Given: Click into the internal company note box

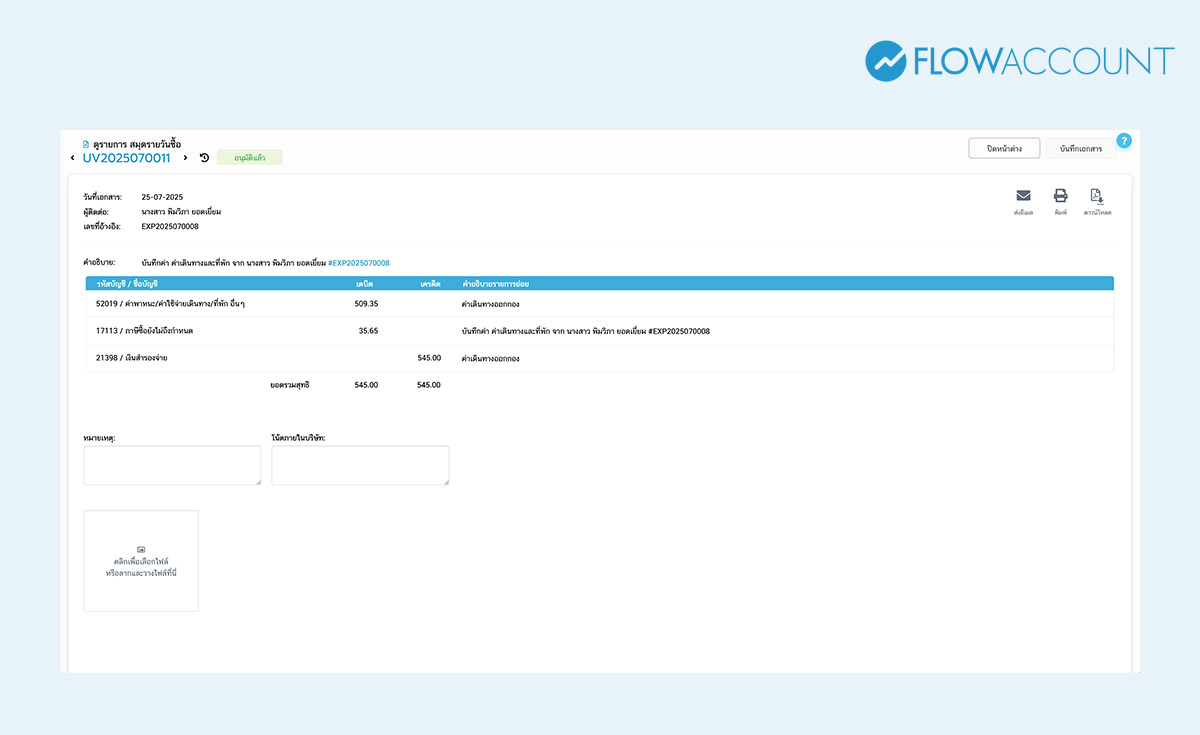Looking at the screenshot, I should tap(360, 466).
